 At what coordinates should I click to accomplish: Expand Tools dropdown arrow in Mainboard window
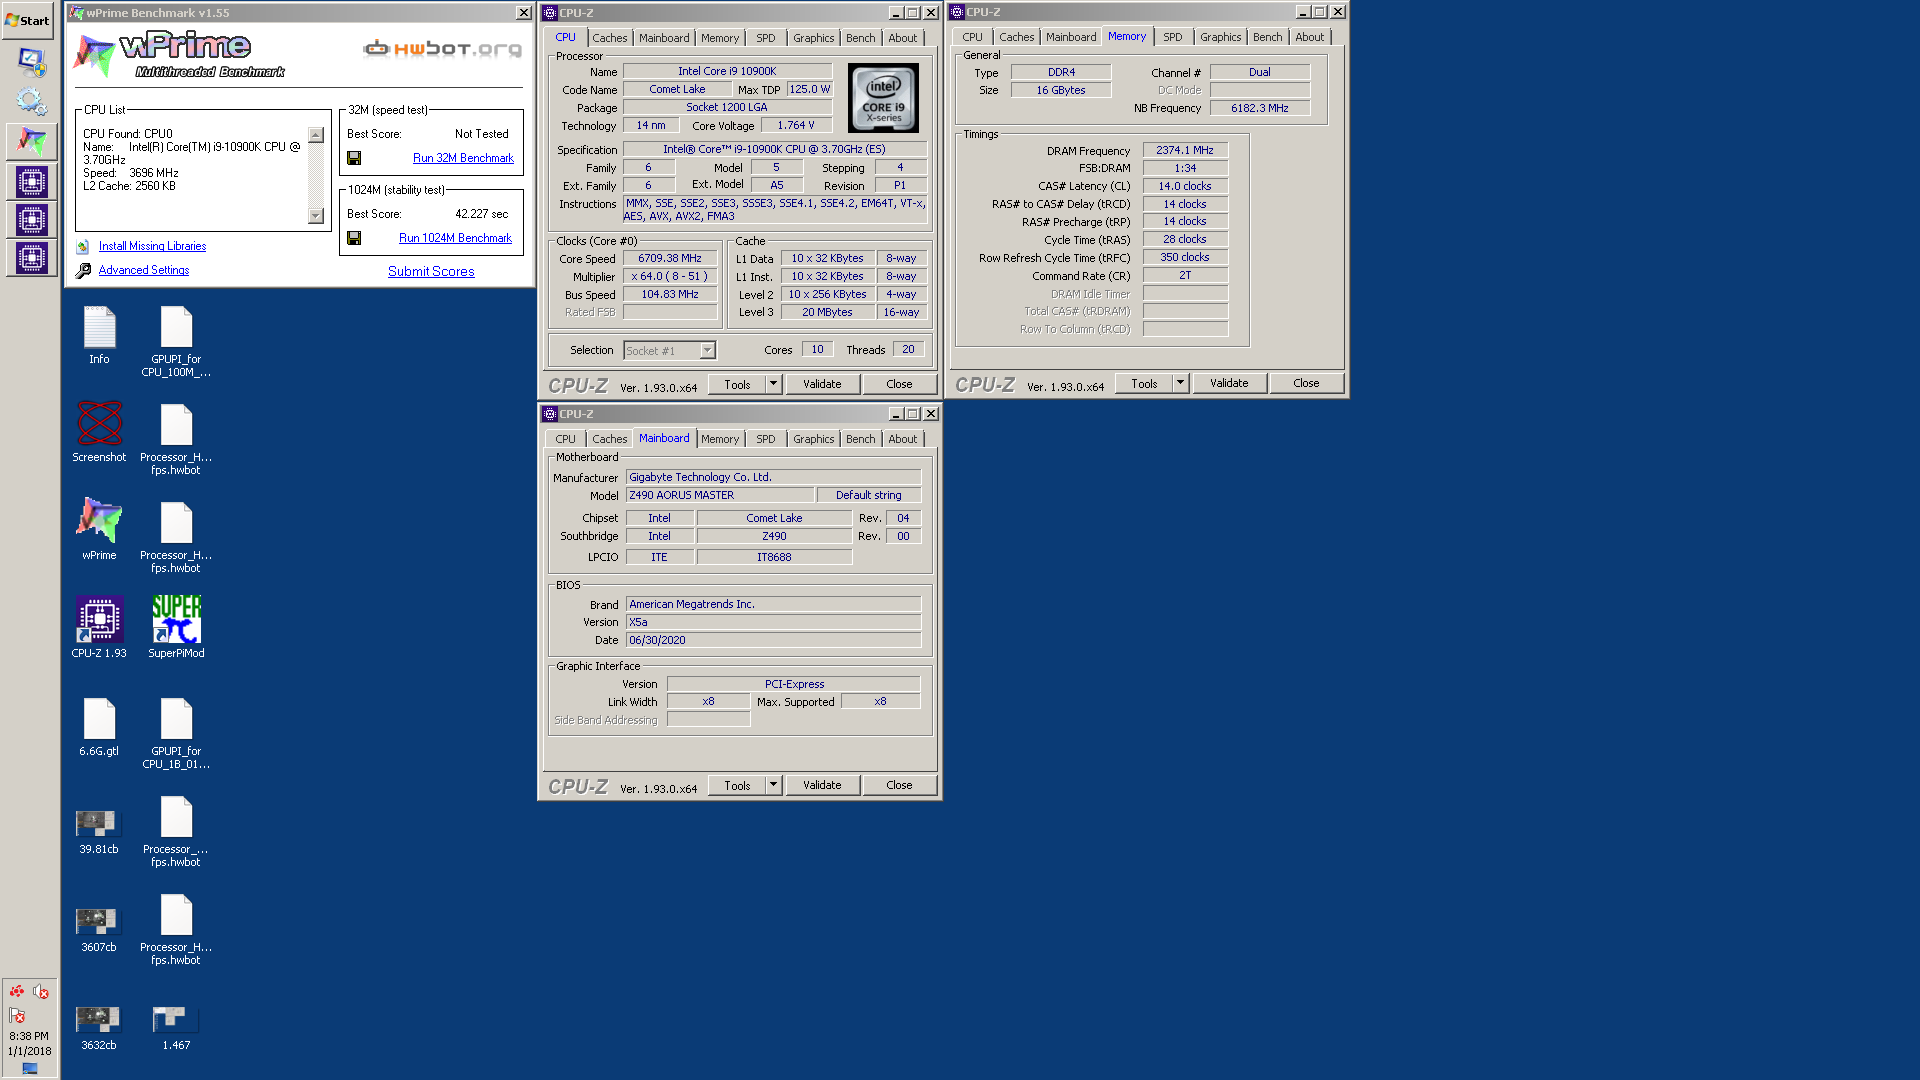pos(773,785)
